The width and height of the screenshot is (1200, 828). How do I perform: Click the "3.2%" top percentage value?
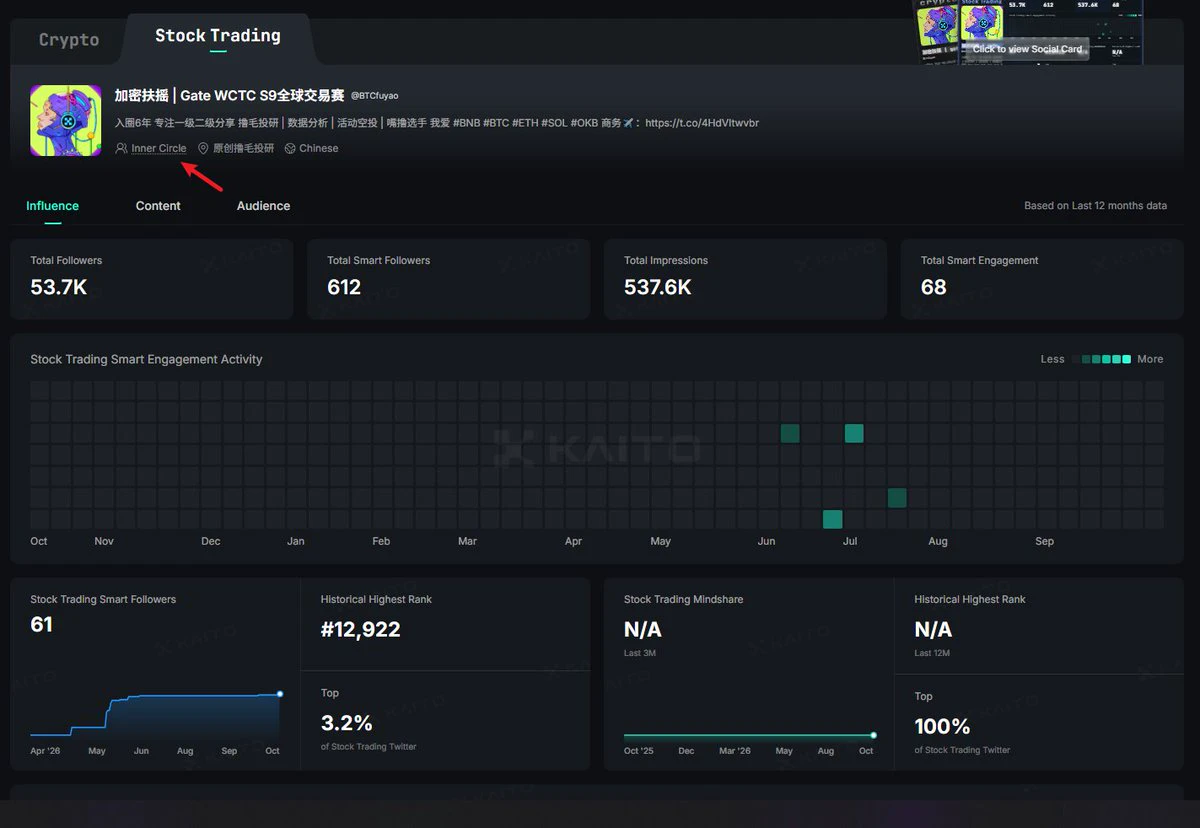(x=346, y=723)
